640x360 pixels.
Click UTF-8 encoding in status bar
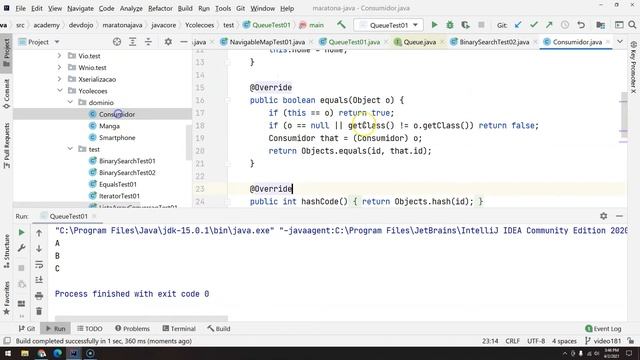coord(536,341)
